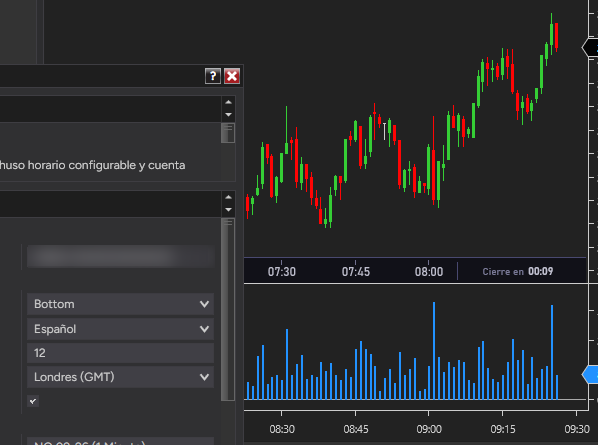Open the partially visible dropdown at dialog bottom

121,441
